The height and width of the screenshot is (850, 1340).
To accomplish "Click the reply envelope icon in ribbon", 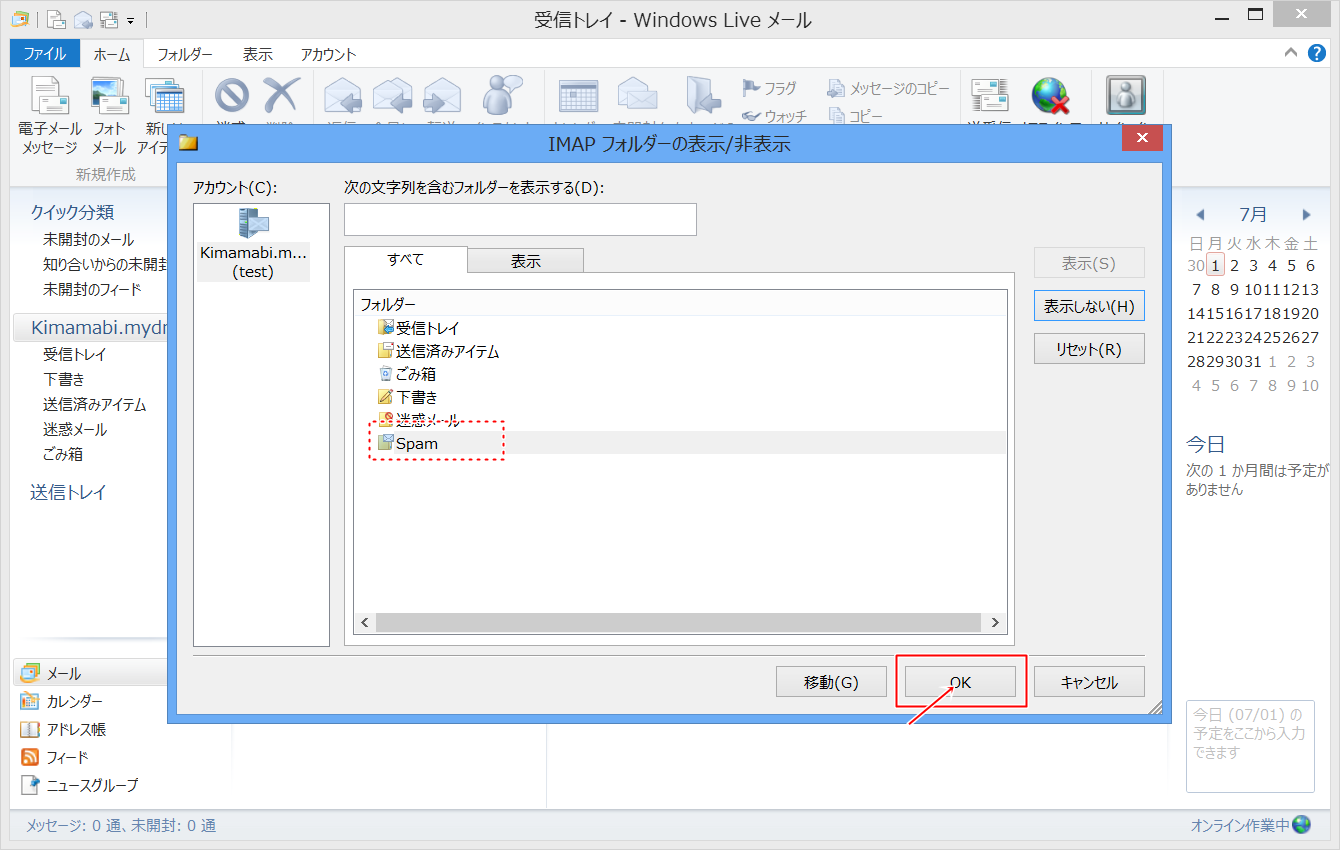I will click(x=343, y=97).
